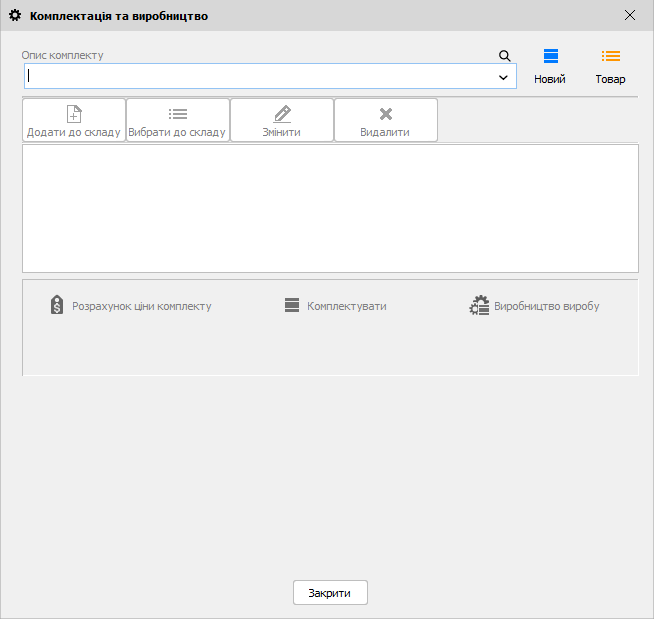The width and height of the screenshot is (654, 619).
Task: Click the gear icon in title bar
Action: click(x=15, y=16)
